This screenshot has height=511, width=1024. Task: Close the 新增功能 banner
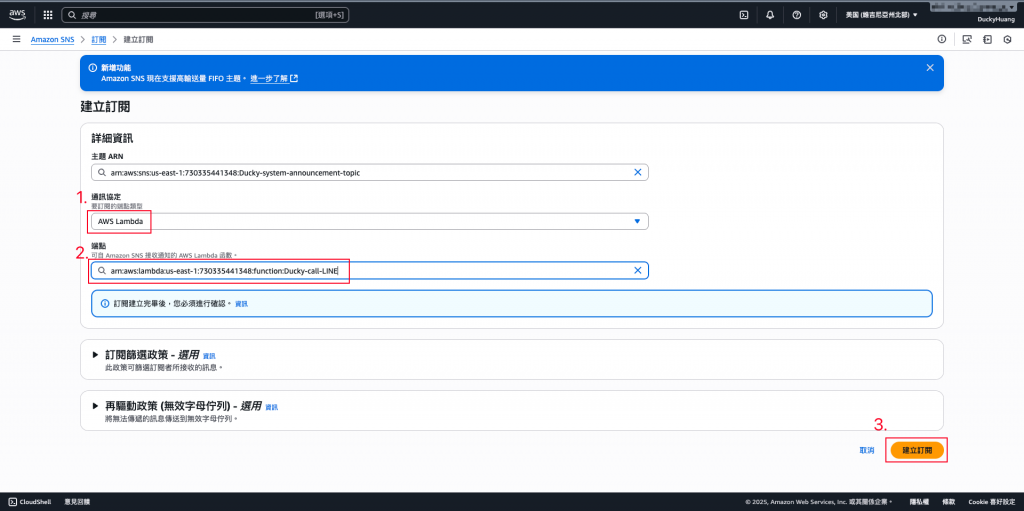point(930,67)
